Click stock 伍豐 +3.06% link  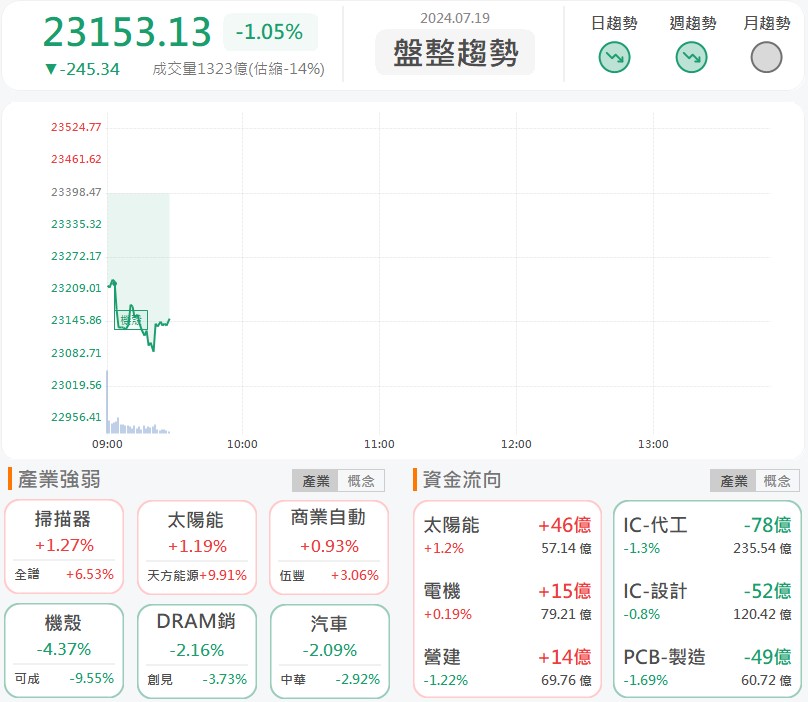(329, 575)
